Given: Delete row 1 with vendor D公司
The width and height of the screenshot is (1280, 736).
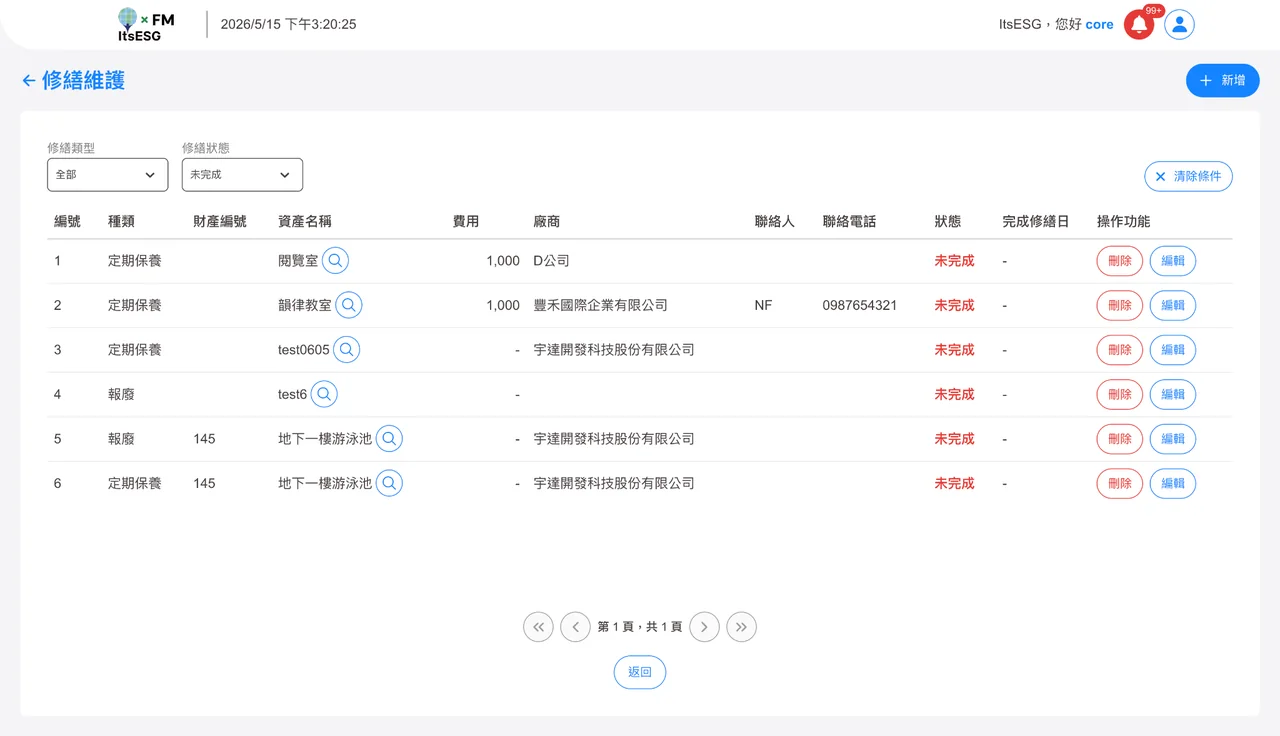Looking at the screenshot, I should pyautogui.click(x=1120, y=261).
